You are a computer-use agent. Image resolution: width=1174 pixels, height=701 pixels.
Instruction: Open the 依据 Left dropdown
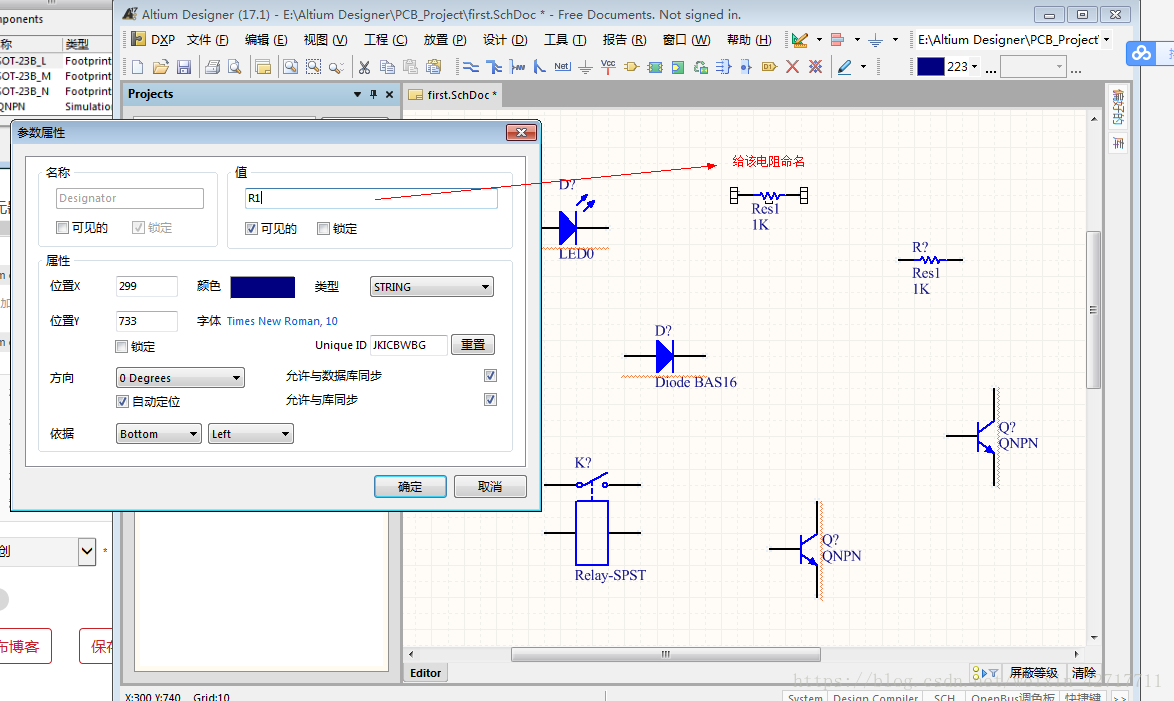[x=251, y=434]
